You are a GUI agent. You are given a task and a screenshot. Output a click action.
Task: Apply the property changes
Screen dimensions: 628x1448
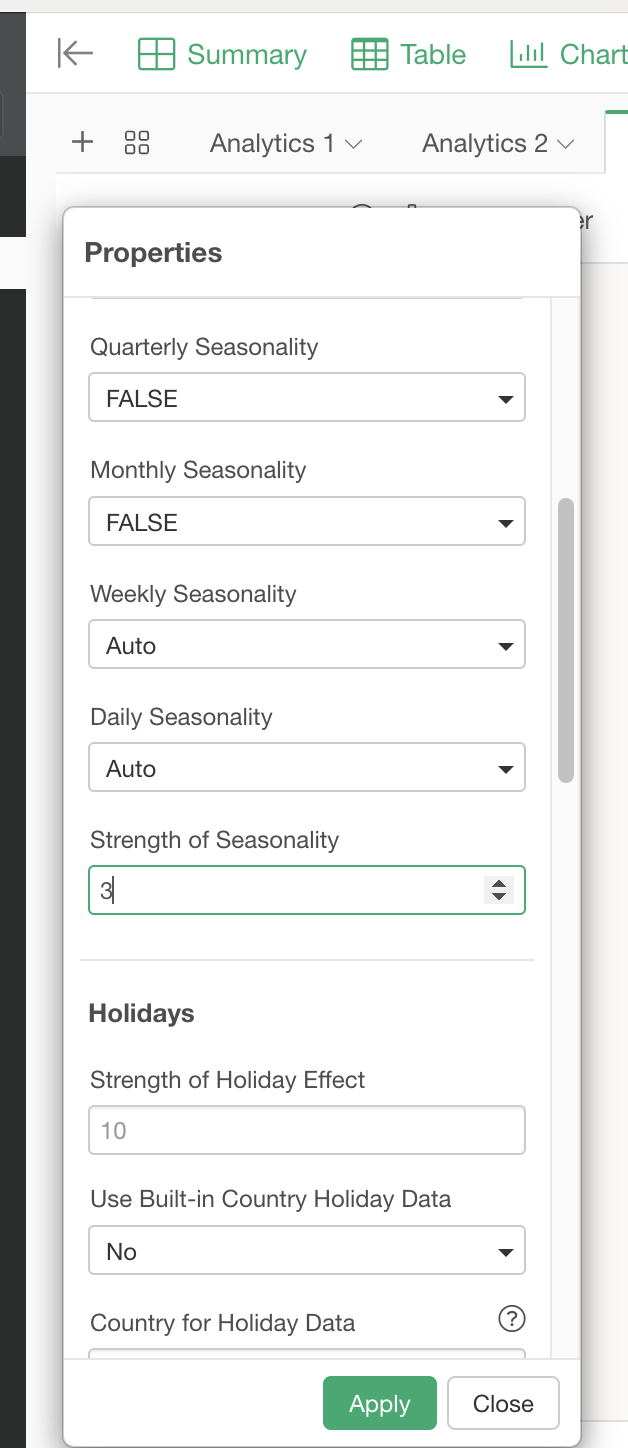click(x=380, y=1404)
